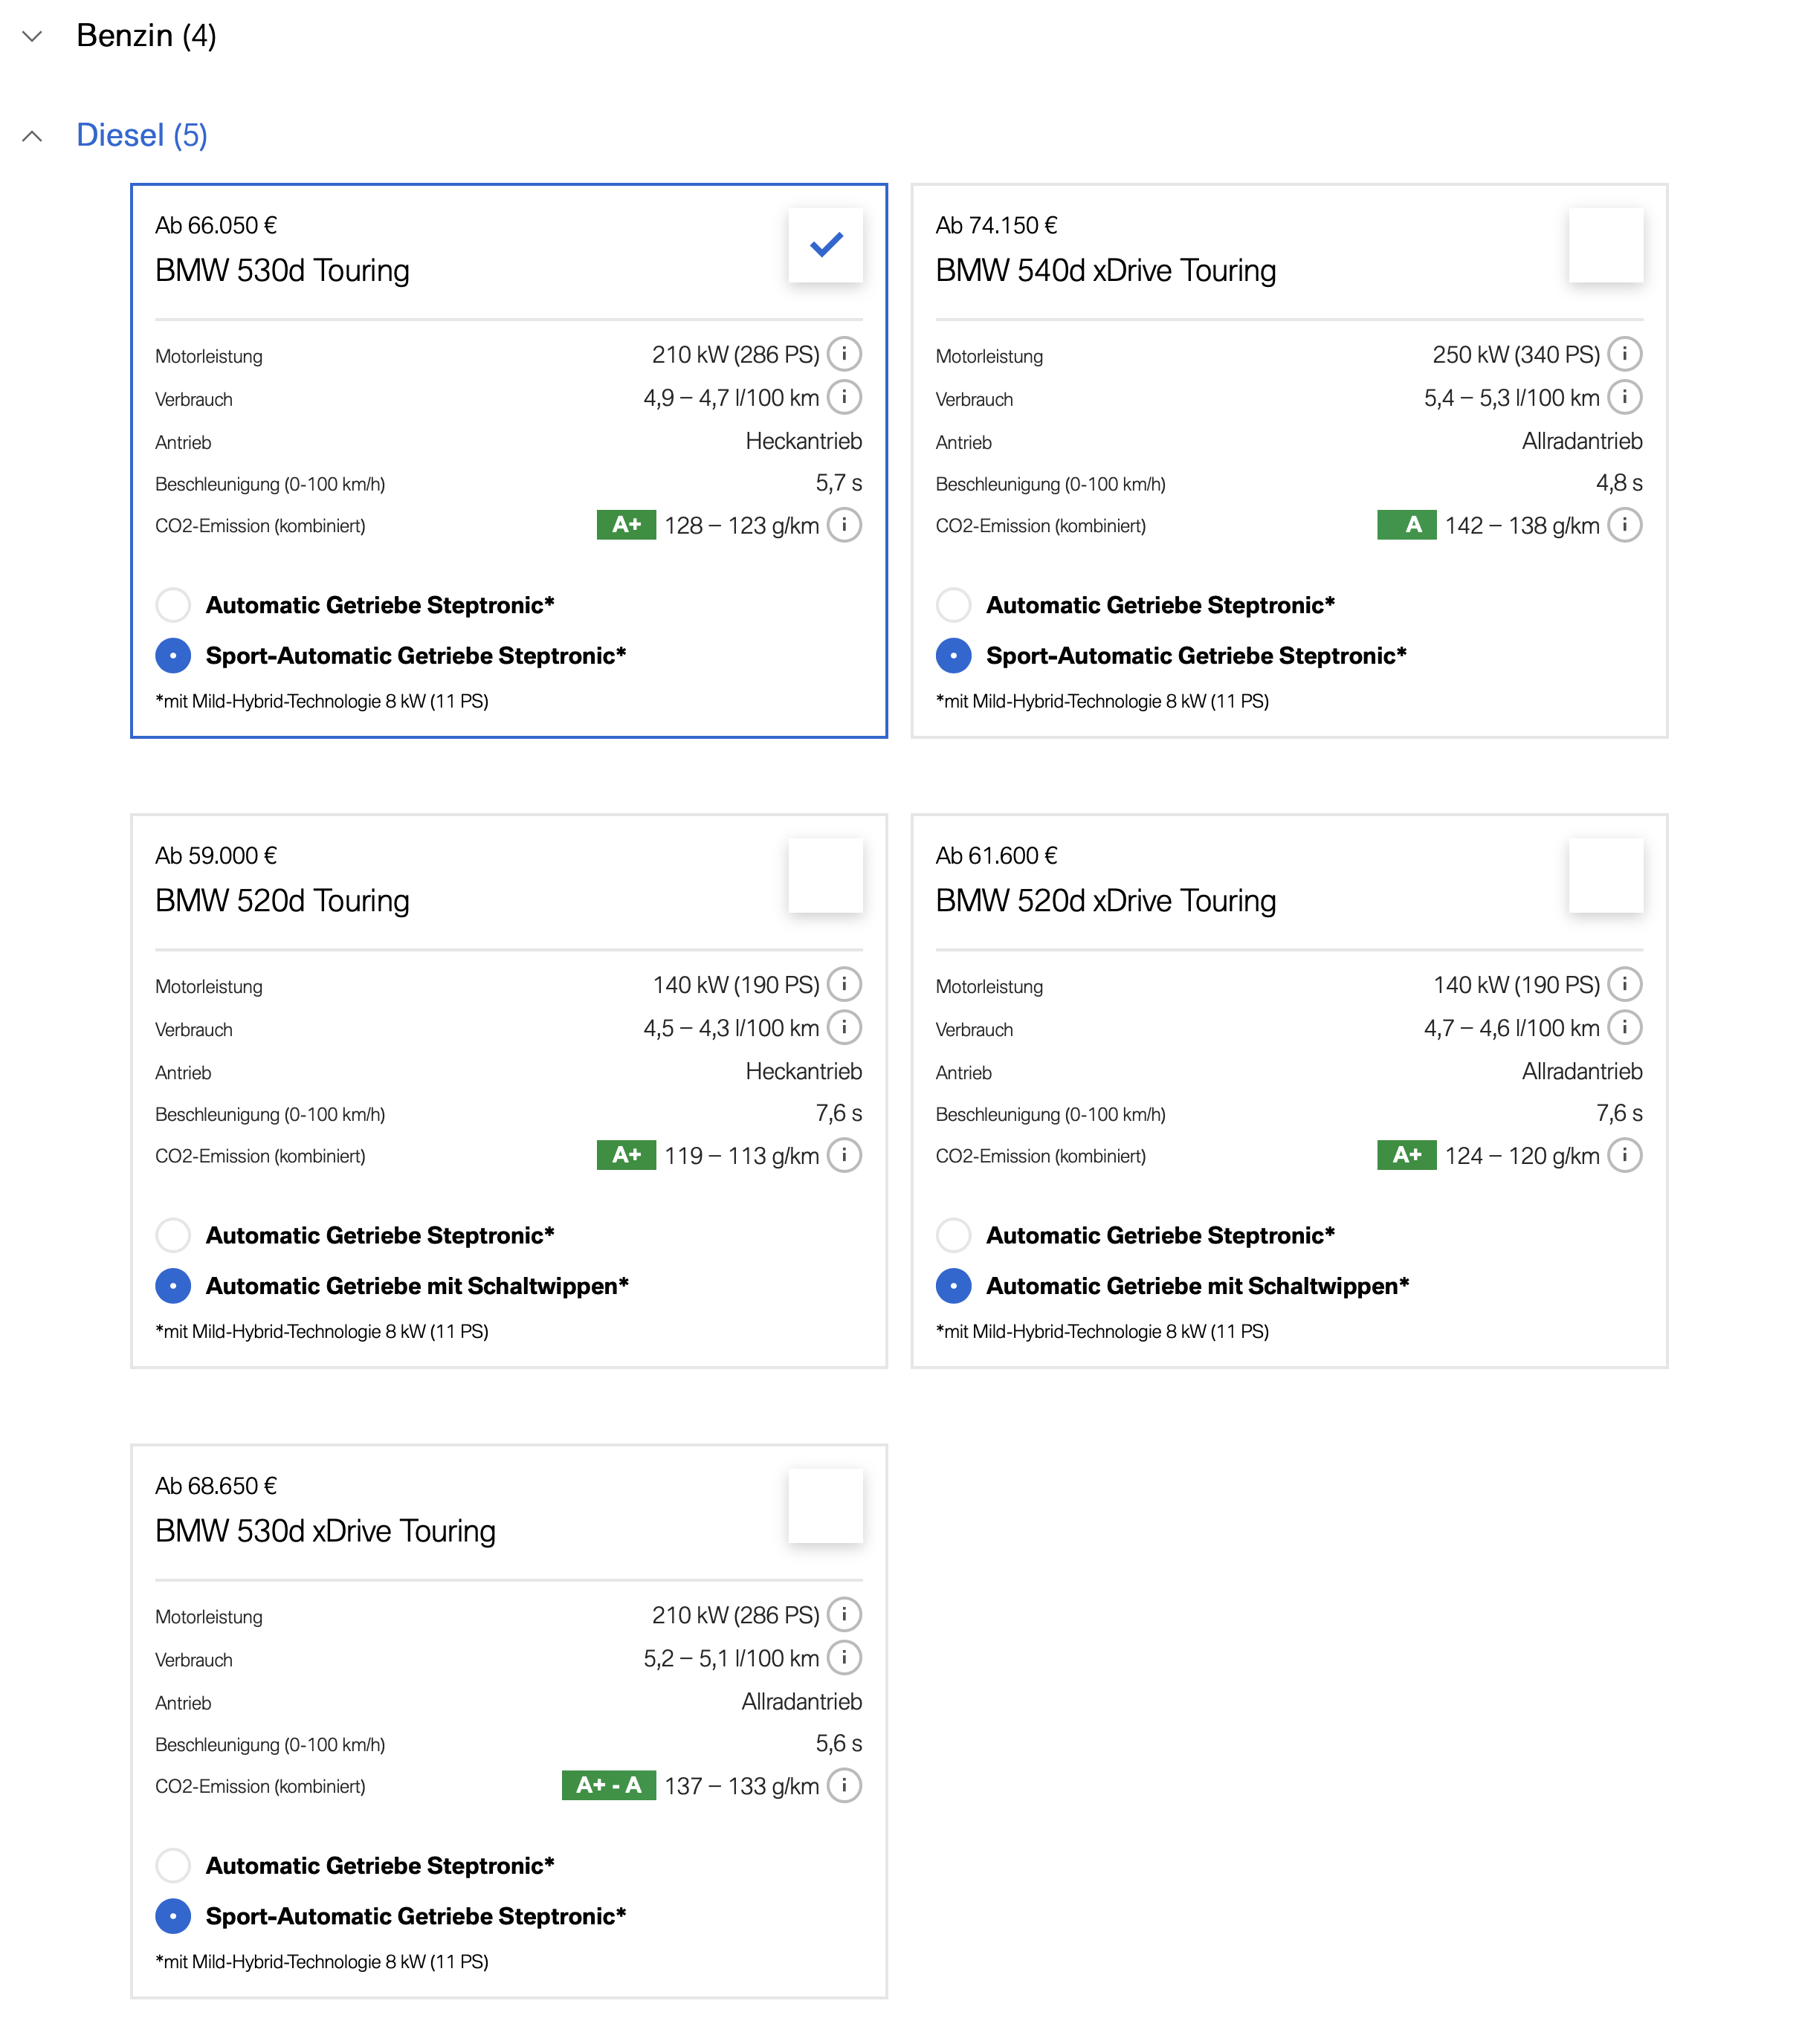Open Motorleistung info on 520d xDrive Touring
The height and width of the screenshot is (2044, 1799).
tap(1624, 984)
